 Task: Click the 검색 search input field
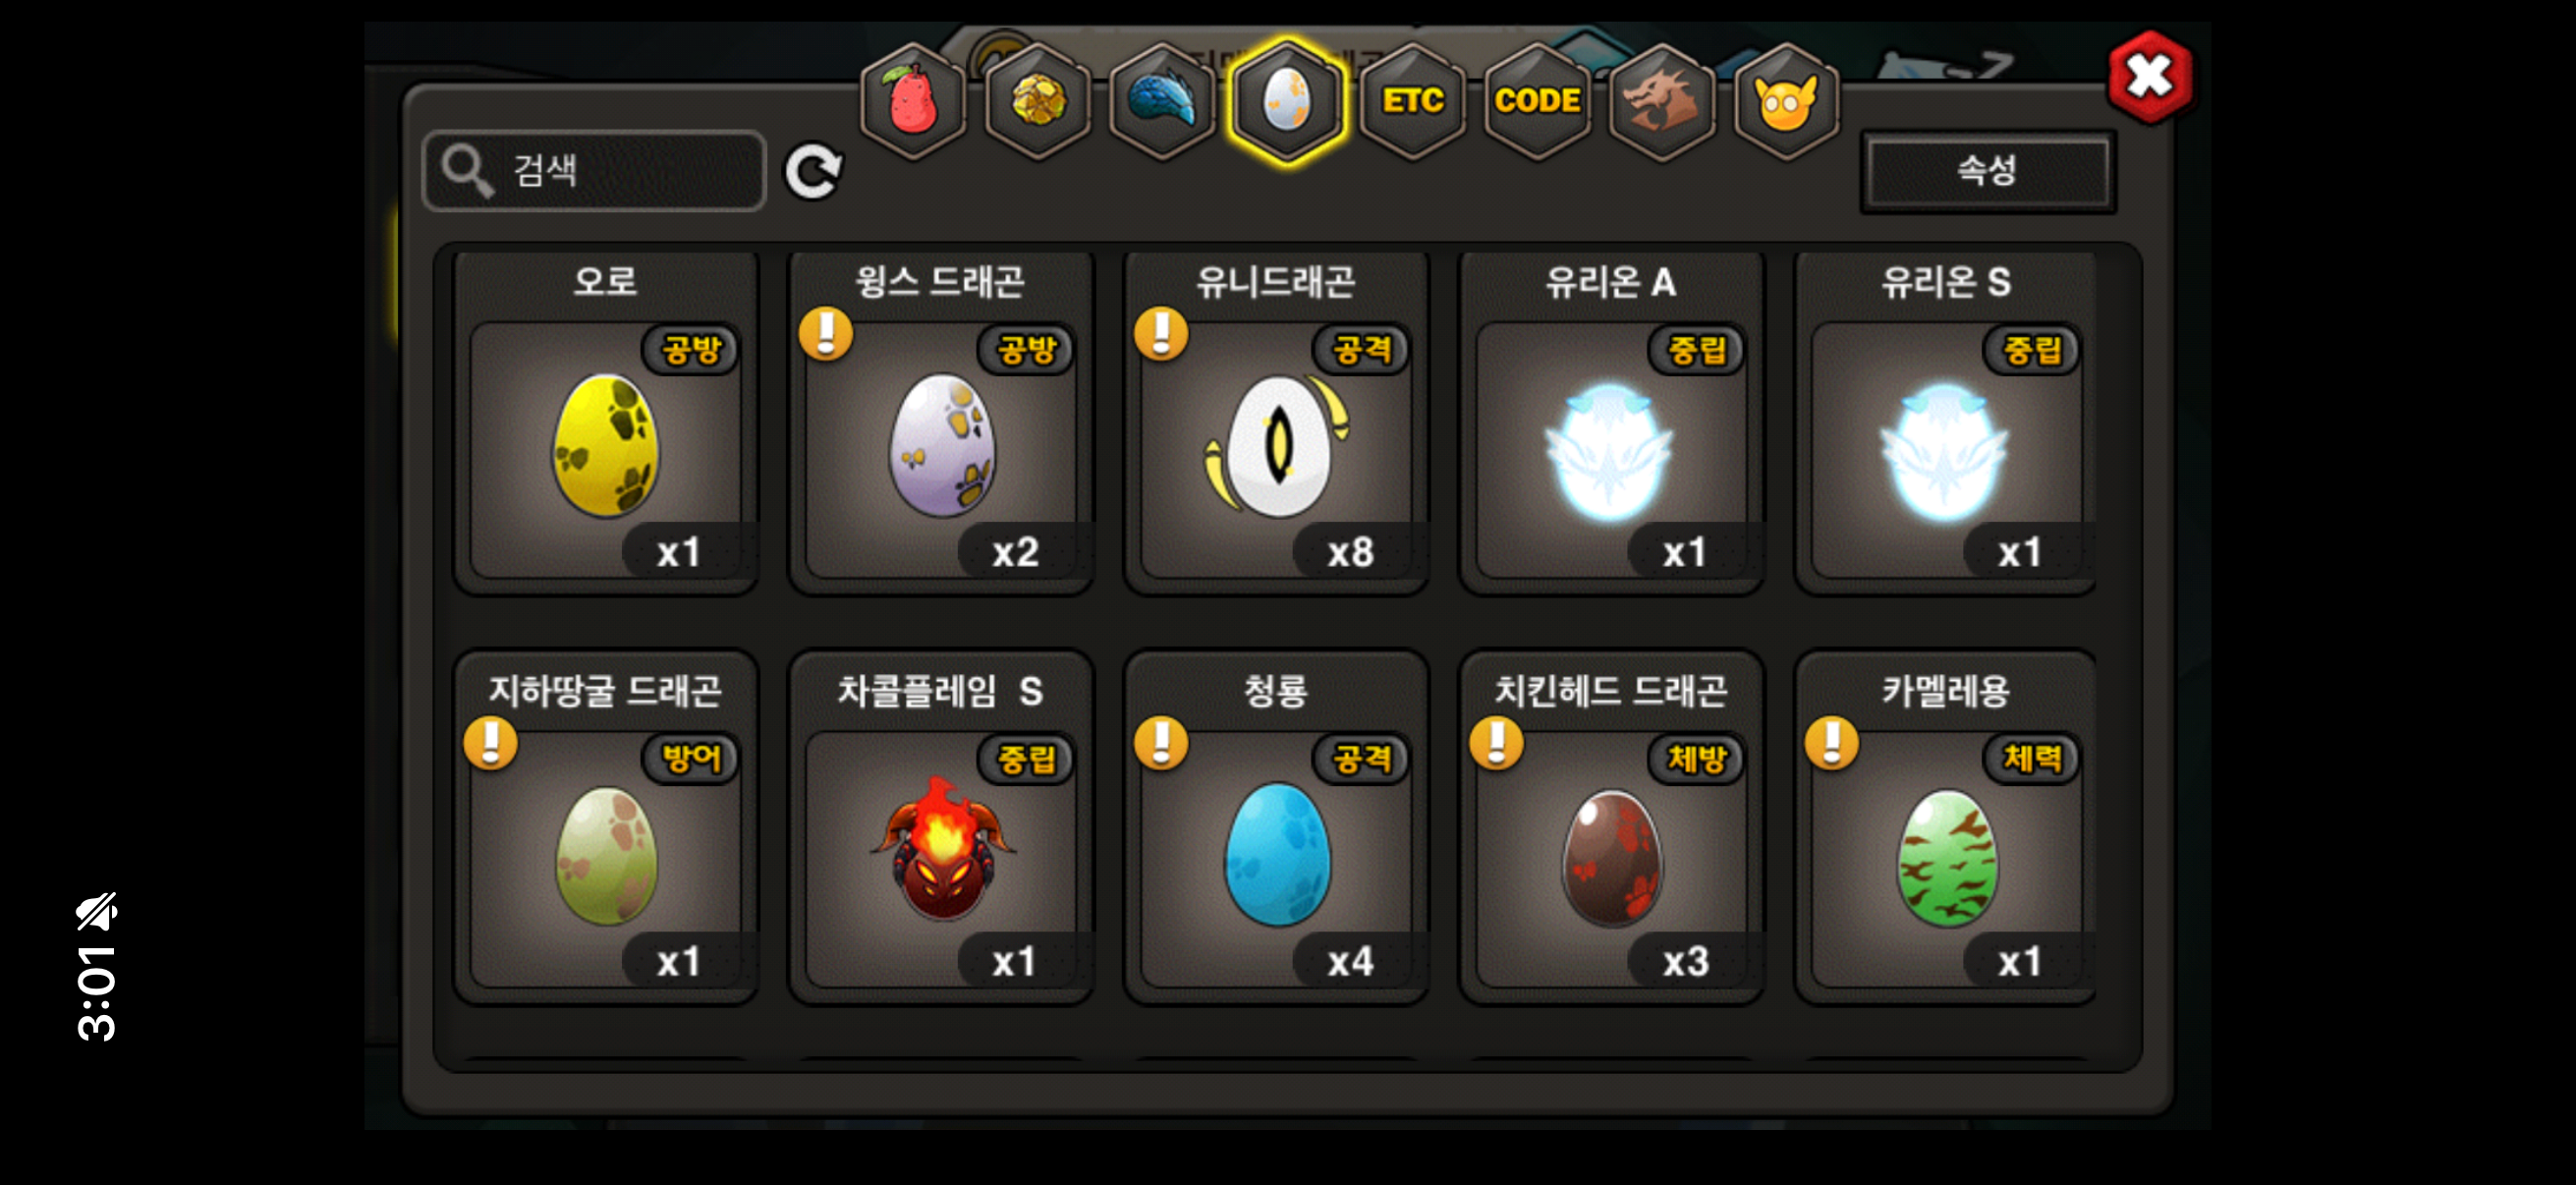tap(595, 171)
